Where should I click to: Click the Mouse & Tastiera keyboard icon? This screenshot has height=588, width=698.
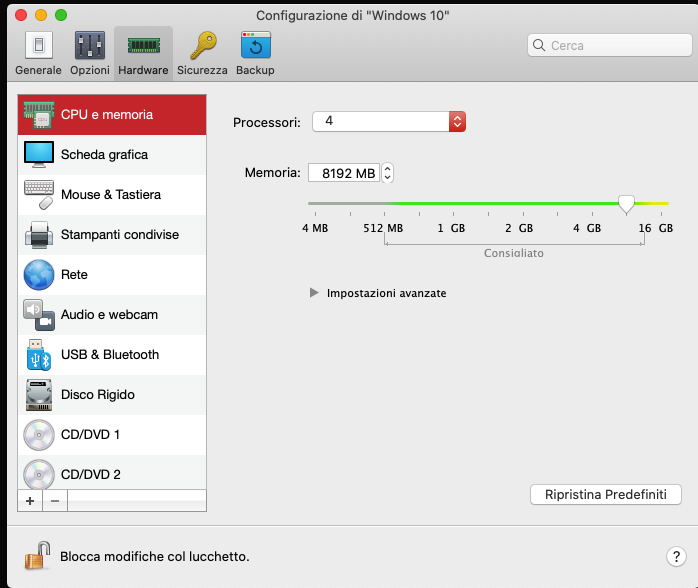point(39,195)
